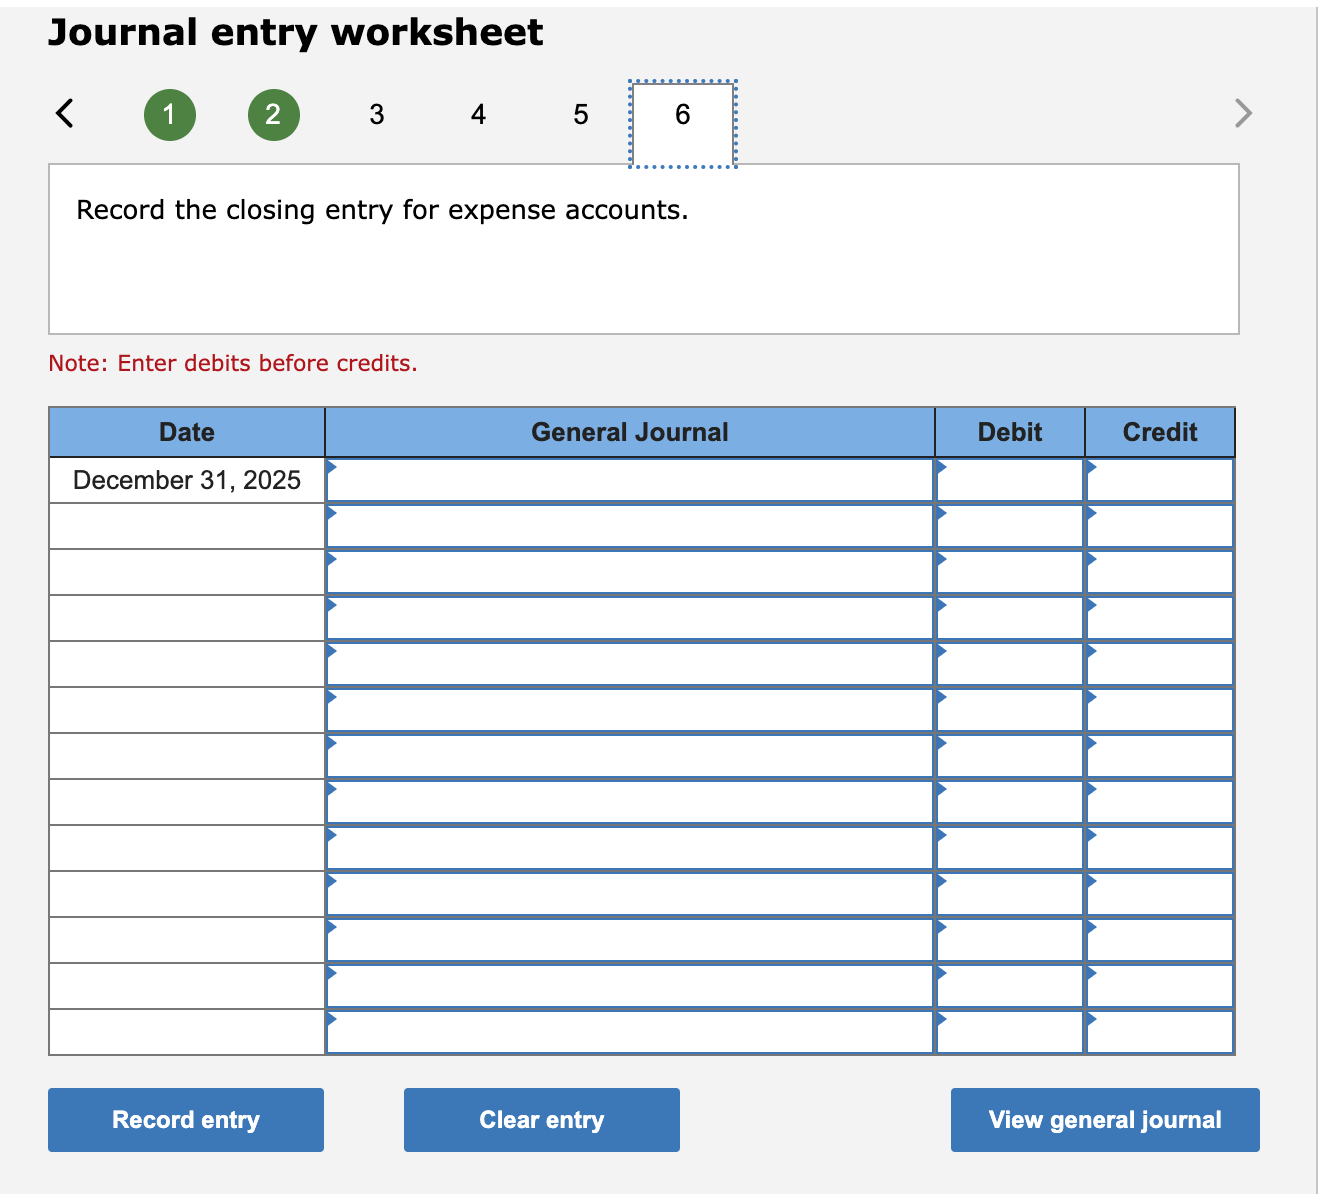
Task: Click the Record entry button
Action: [185, 1120]
